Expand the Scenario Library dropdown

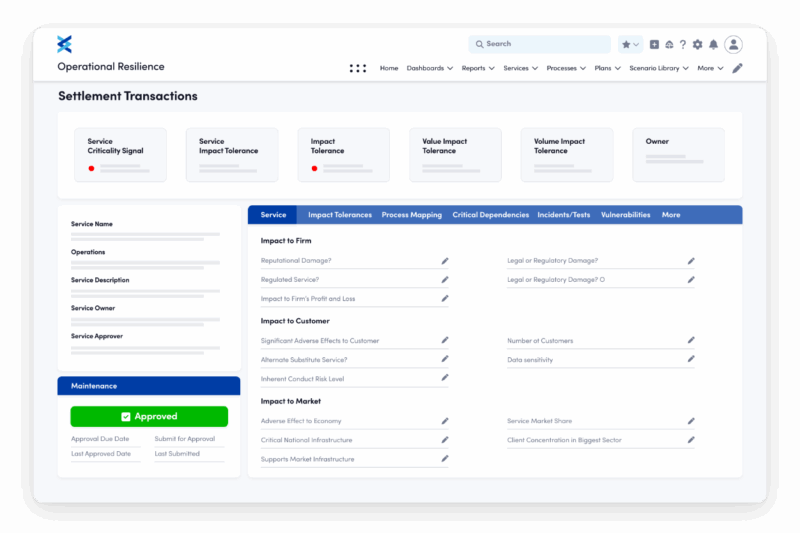click(x=659, y=68)
